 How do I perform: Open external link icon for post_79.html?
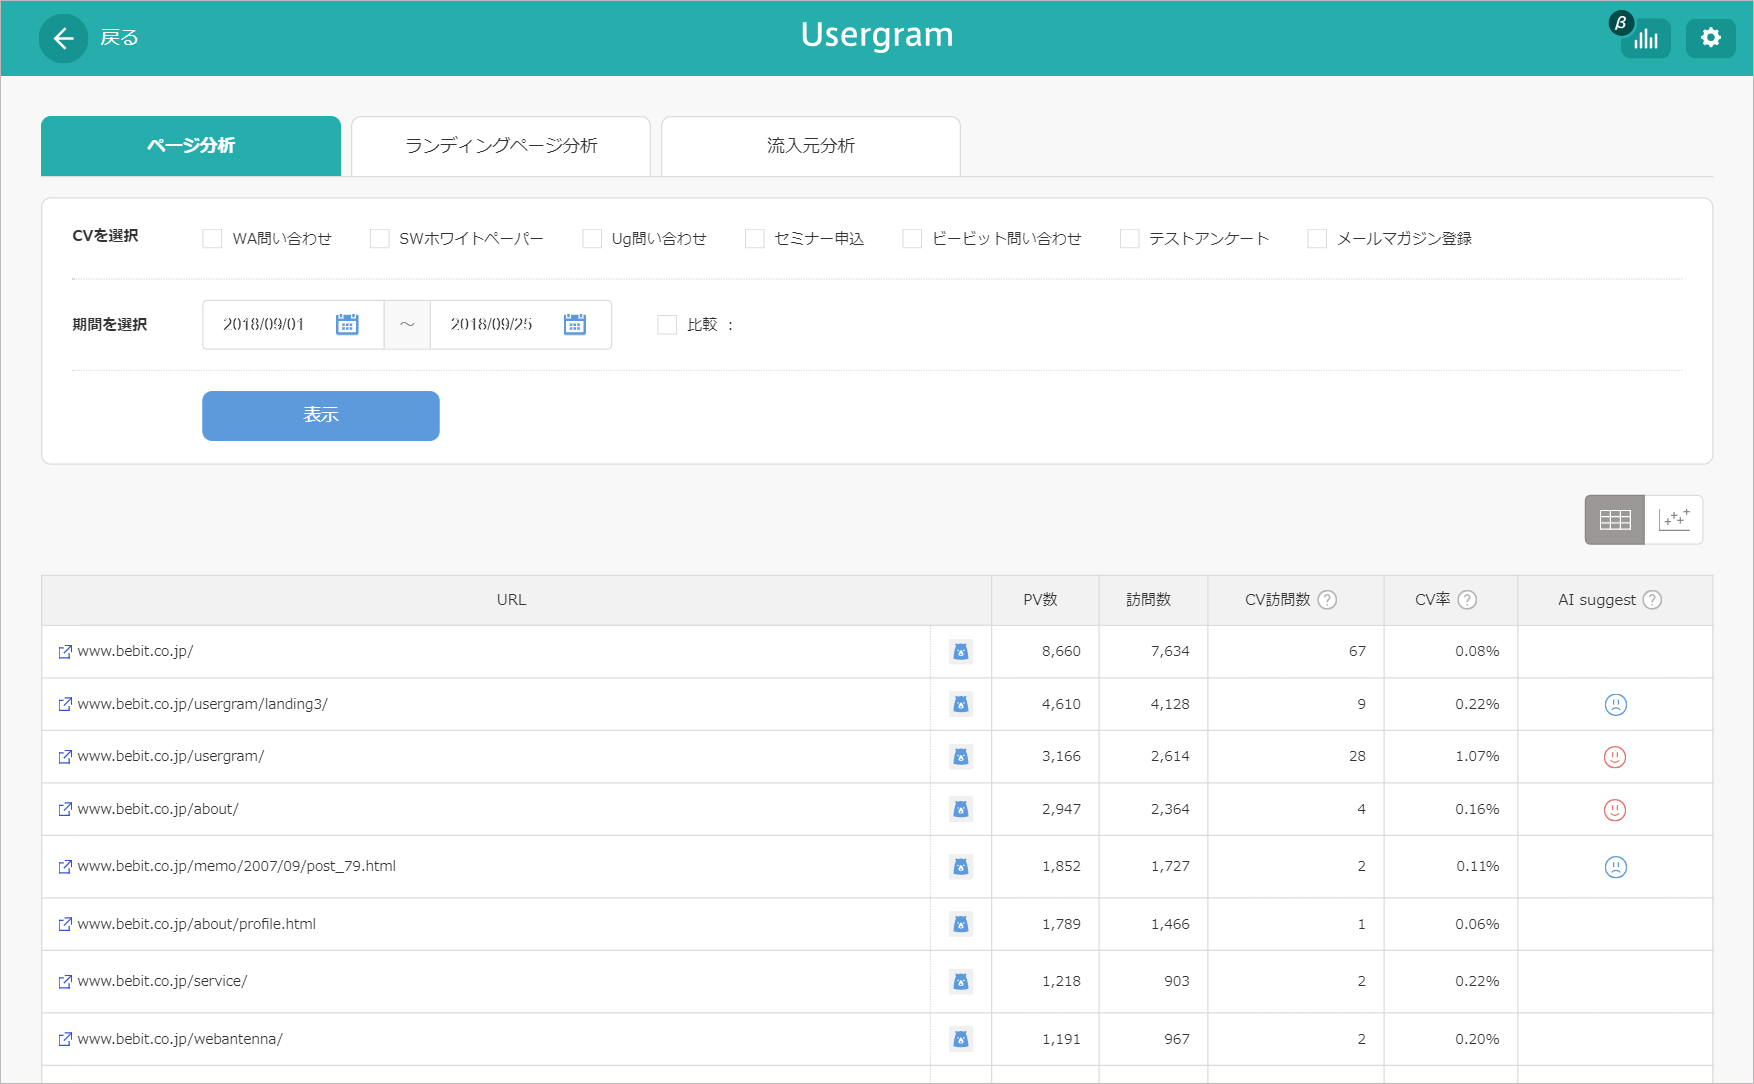[x=65, y=867]
